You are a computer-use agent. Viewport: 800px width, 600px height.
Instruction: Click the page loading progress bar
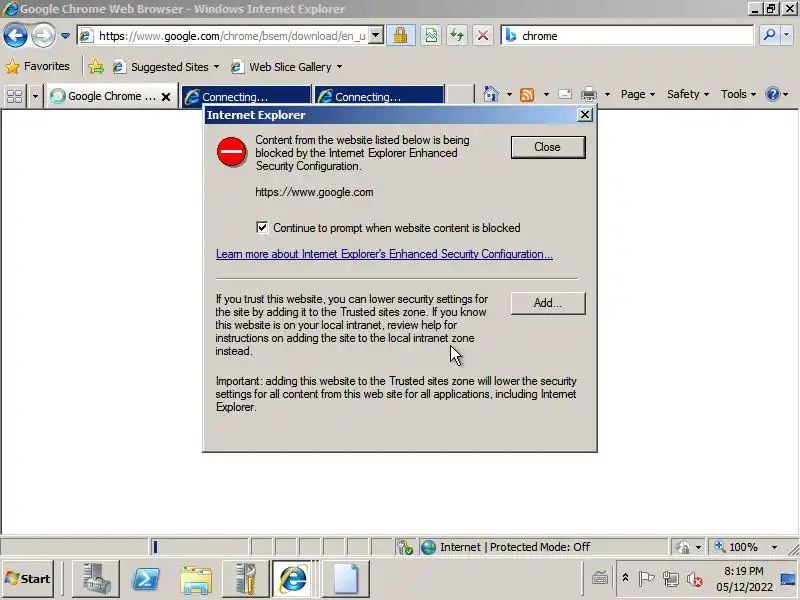tap(199, 547)
